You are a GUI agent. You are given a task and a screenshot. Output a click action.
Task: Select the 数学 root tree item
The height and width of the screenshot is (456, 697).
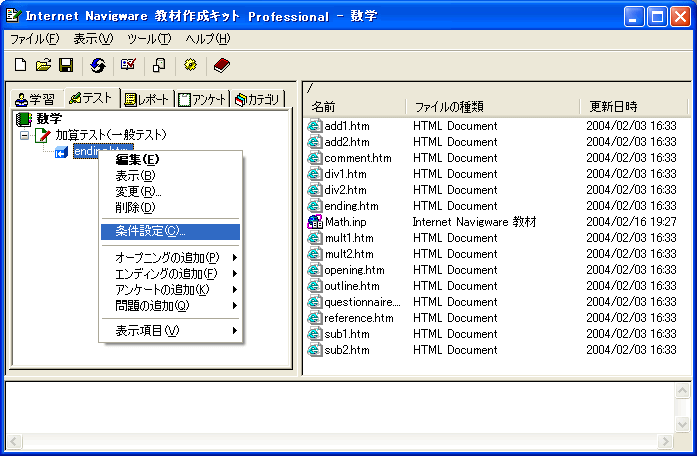pyautogui.click(x=48, y=119)
